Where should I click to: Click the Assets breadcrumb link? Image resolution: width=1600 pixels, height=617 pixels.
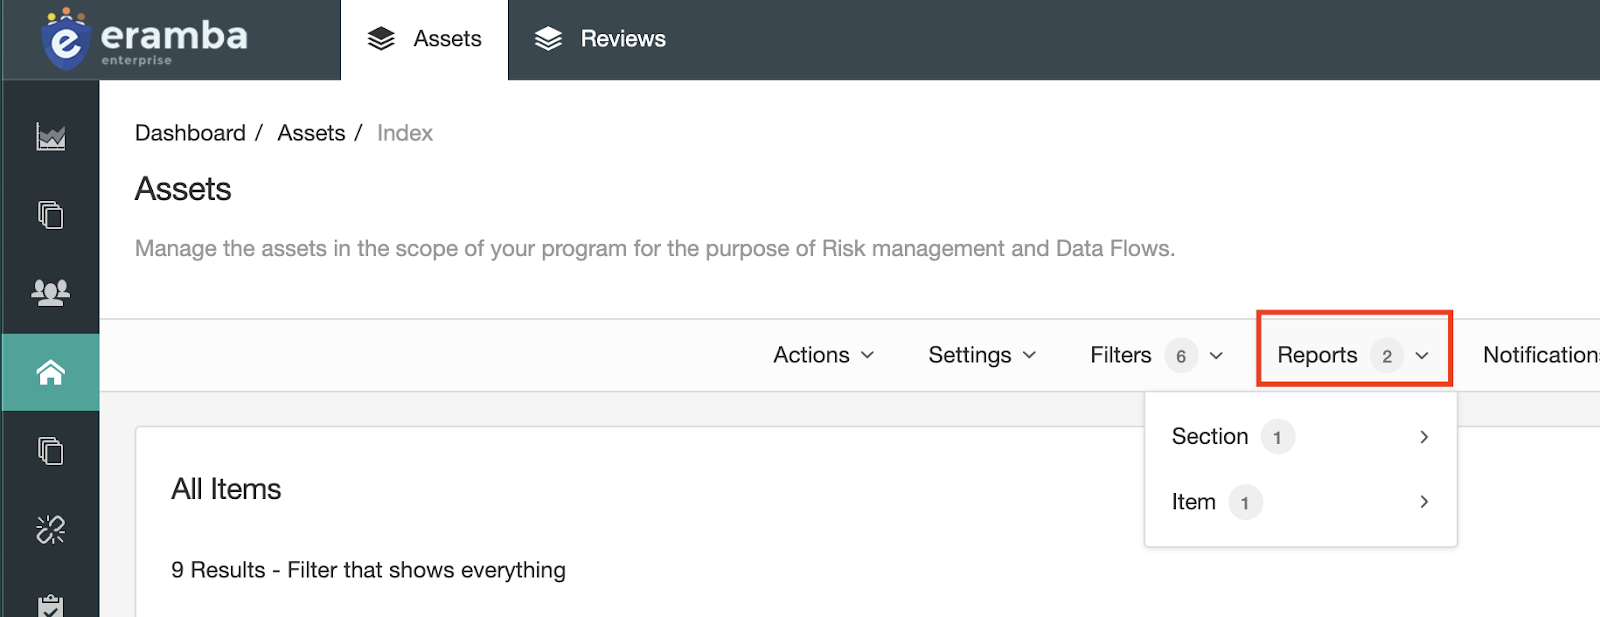click(311, 133)
